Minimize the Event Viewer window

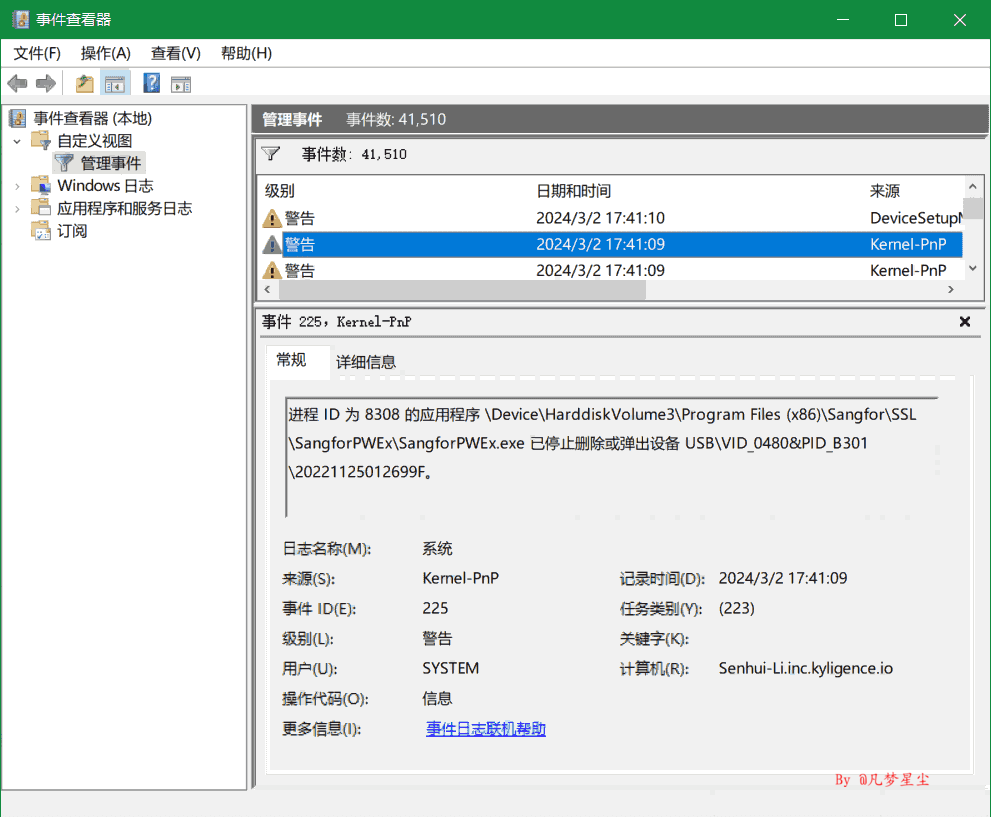click(x=842, y=20)
